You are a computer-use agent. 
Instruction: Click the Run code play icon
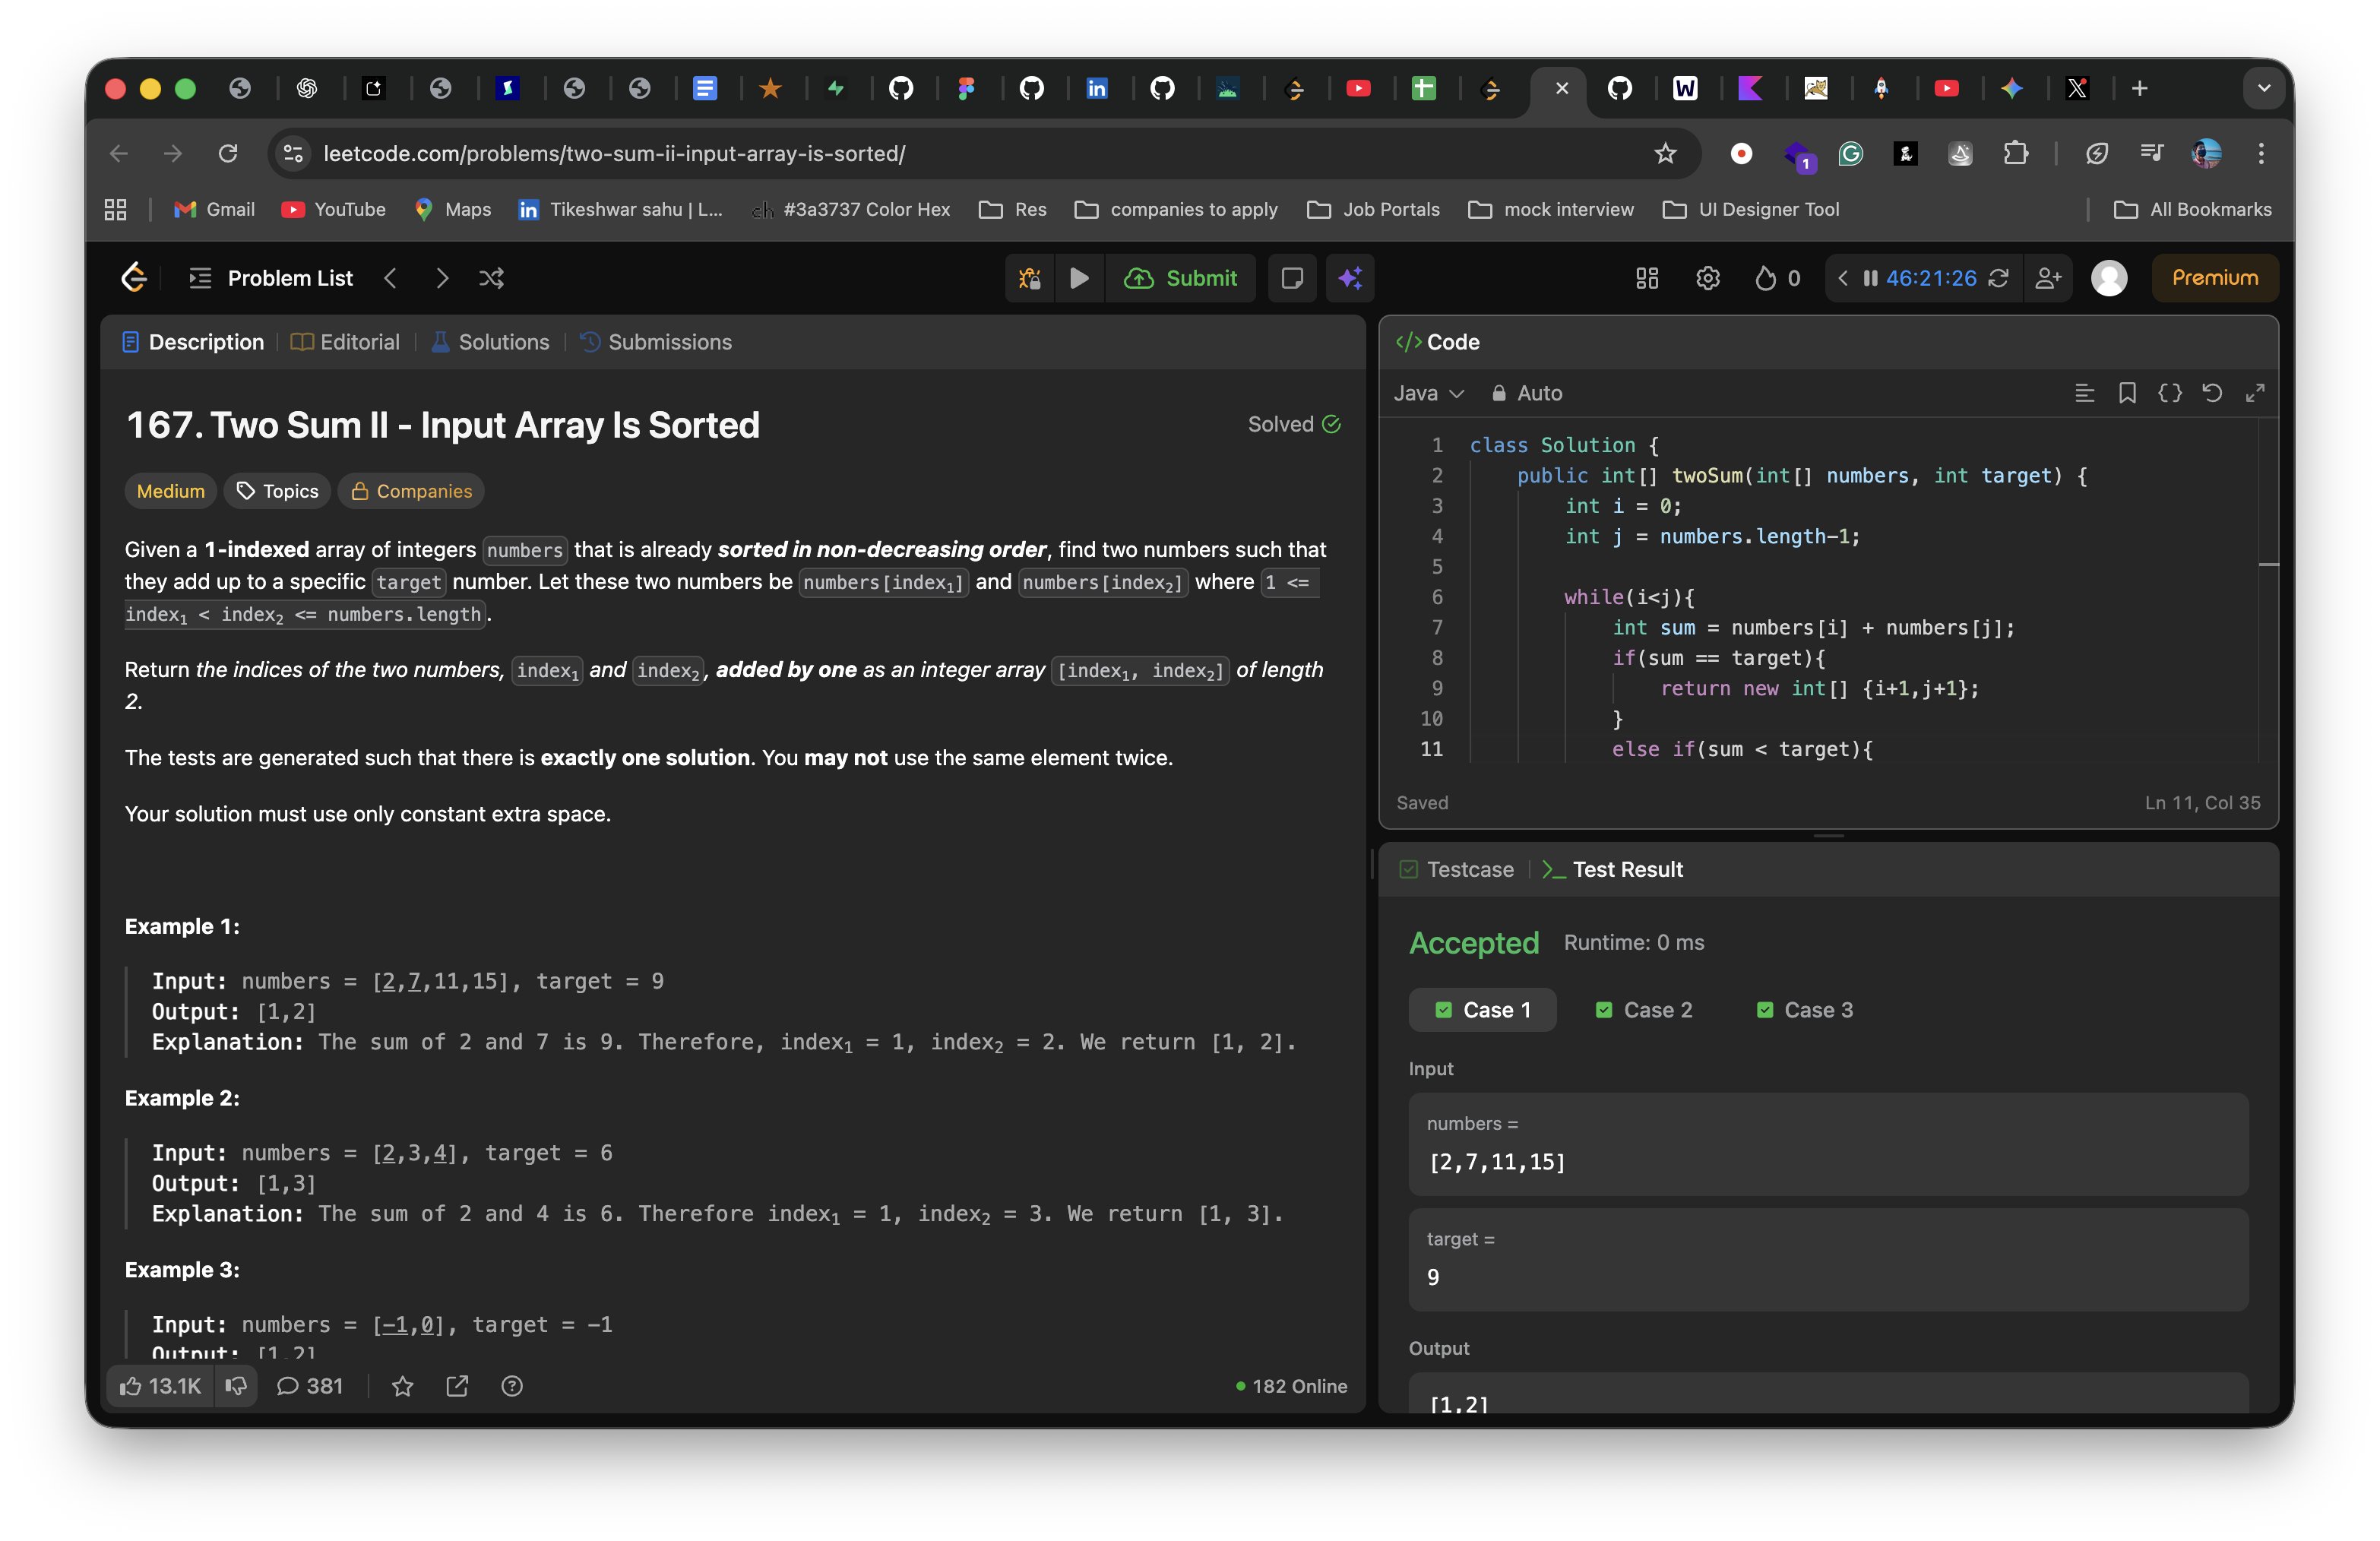click(1079, 278)
